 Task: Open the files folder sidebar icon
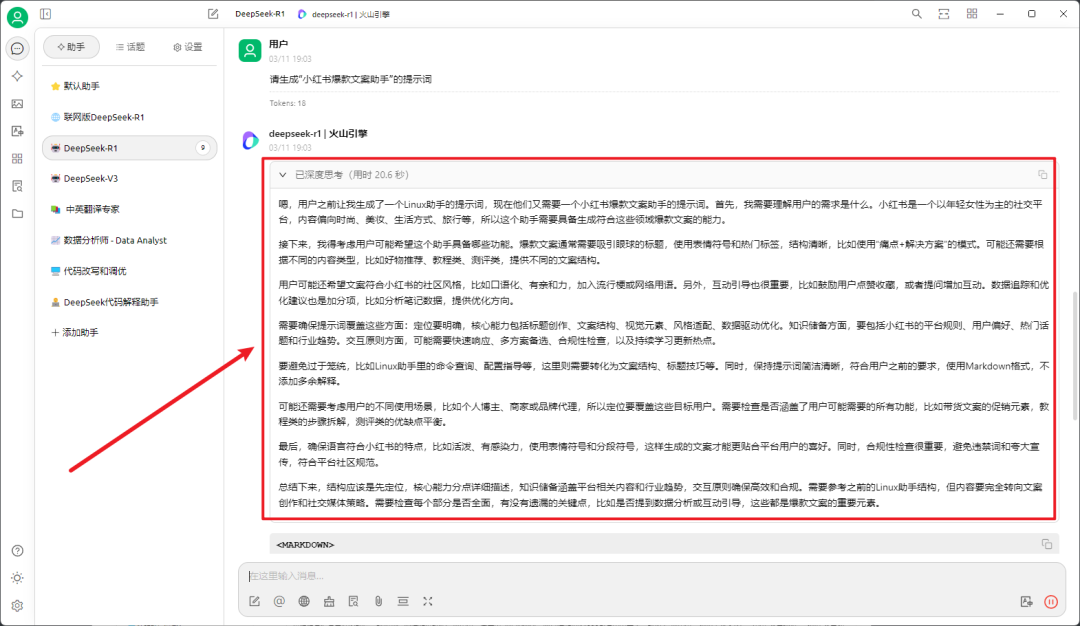coord(17,213)
